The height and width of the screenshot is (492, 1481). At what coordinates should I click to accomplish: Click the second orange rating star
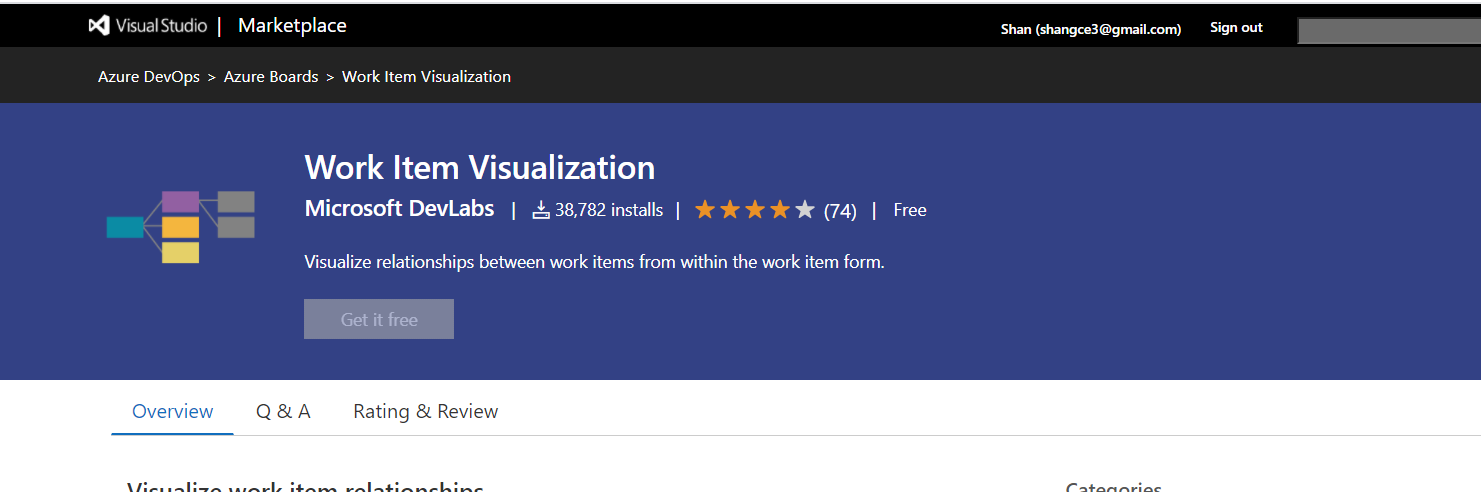tap(730, 210)
